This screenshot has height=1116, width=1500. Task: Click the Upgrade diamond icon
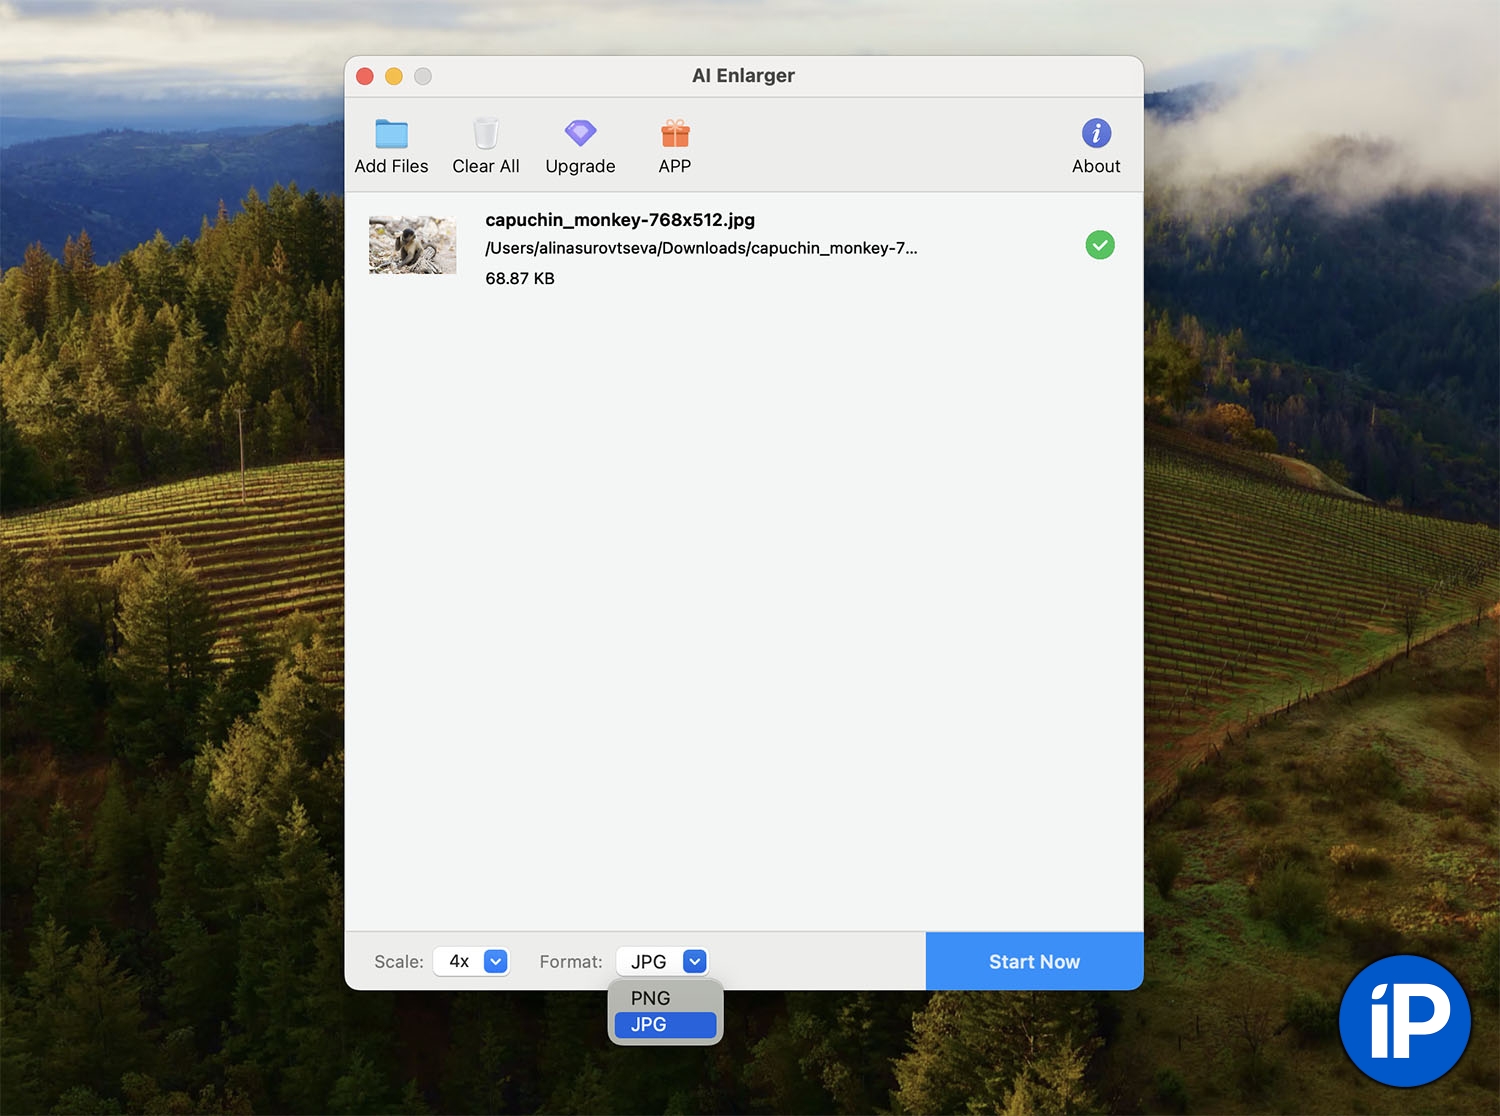pyautogui.click(x=580, y=133)
